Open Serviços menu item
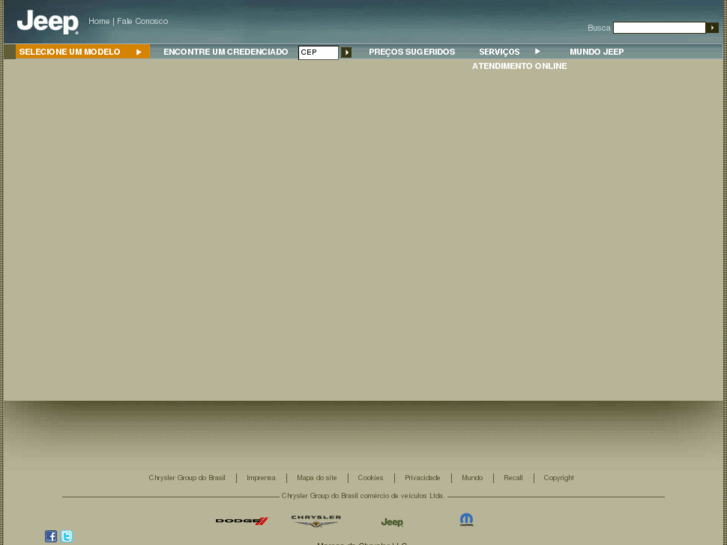Screen dimensions: 727x545 pos(499,52)
